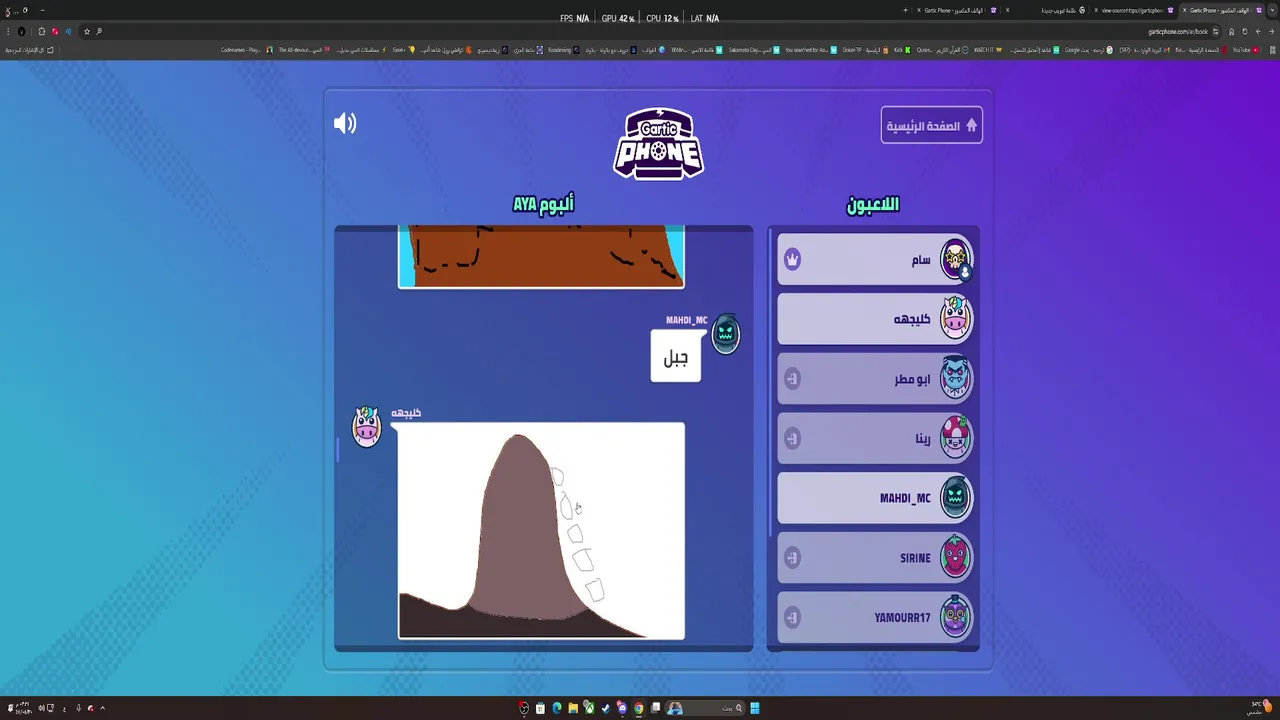
Task: Open Microsoft Edge from the taskbar
Action: 557,708
